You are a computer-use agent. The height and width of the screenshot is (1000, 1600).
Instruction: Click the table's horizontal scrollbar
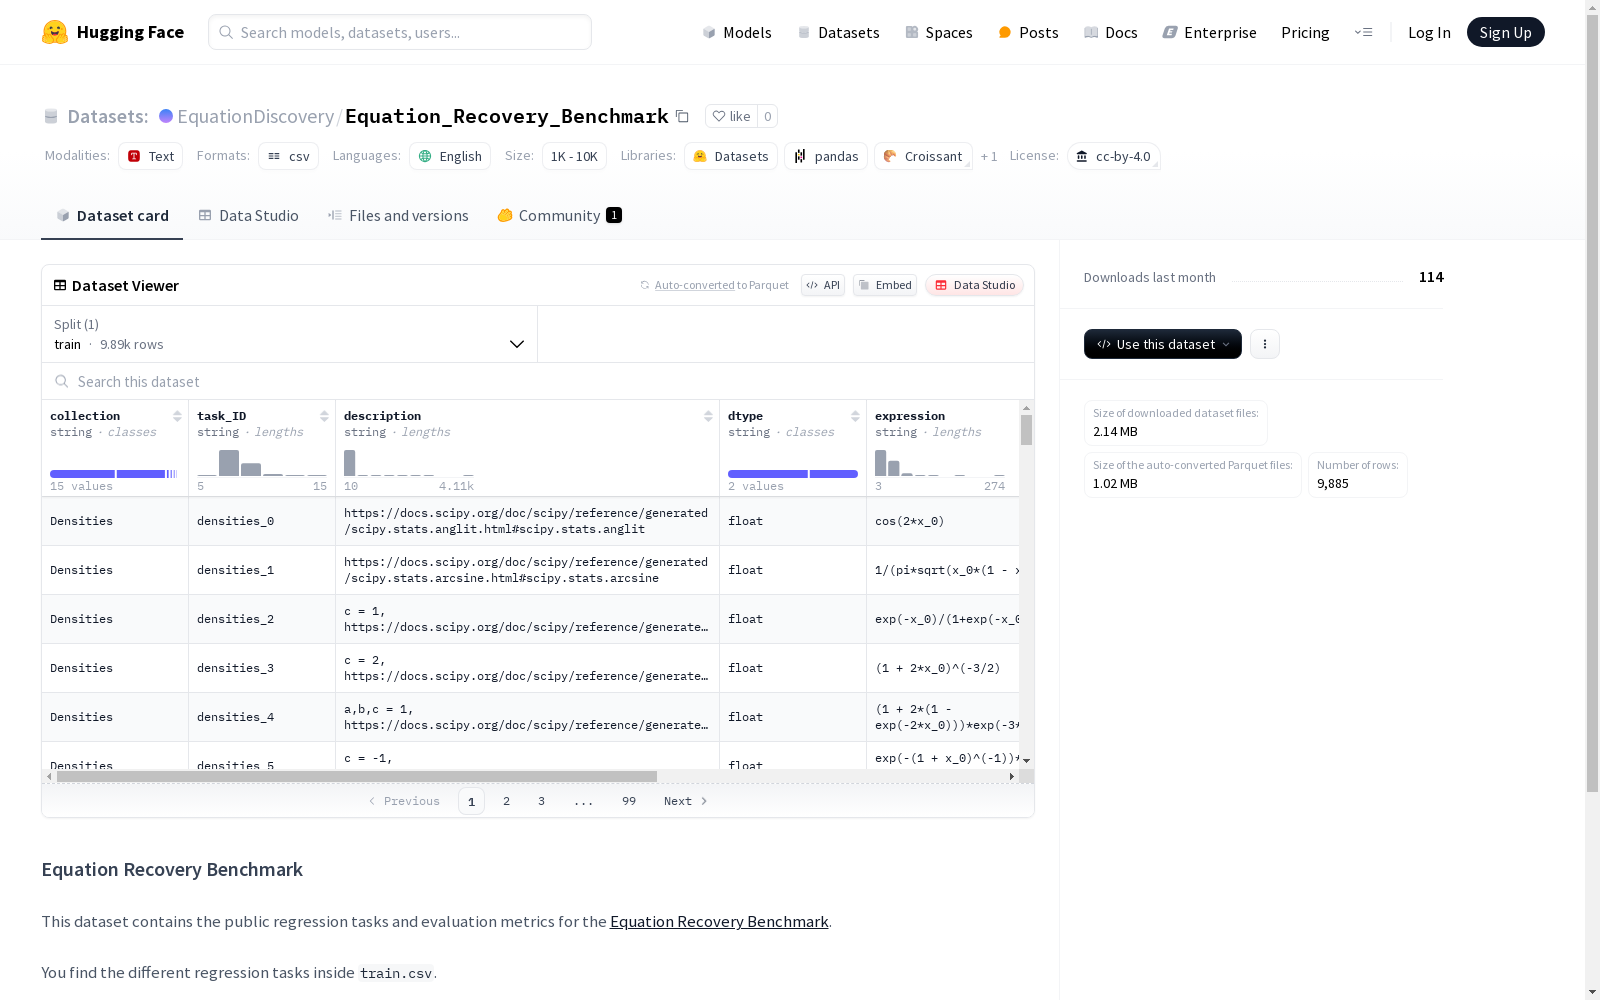coord(357,776)
